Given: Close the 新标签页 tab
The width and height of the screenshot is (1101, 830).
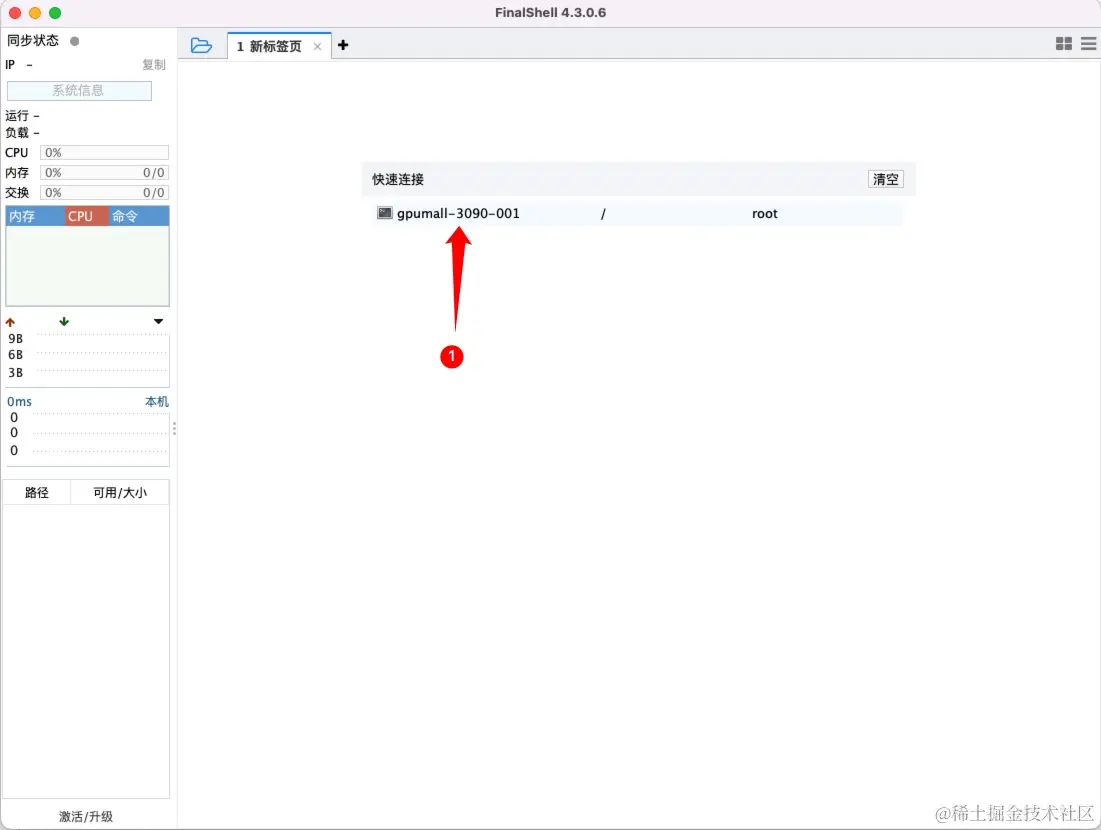Looking at the screenshot, I should point(317,46).
